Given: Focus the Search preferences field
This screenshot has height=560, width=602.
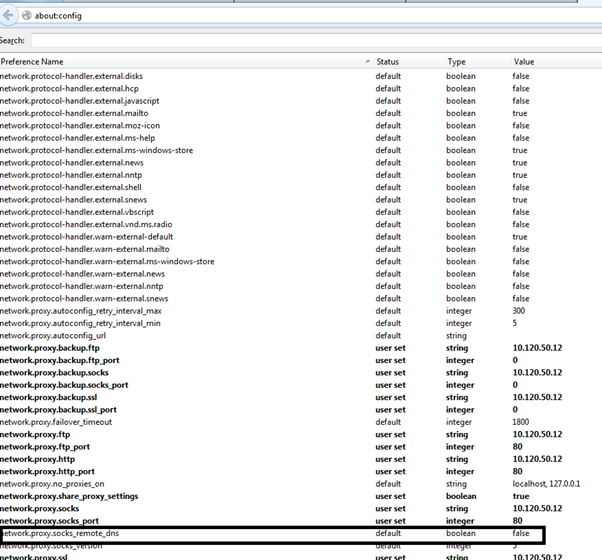Looking at the screenshot, I should coord(310,41).
